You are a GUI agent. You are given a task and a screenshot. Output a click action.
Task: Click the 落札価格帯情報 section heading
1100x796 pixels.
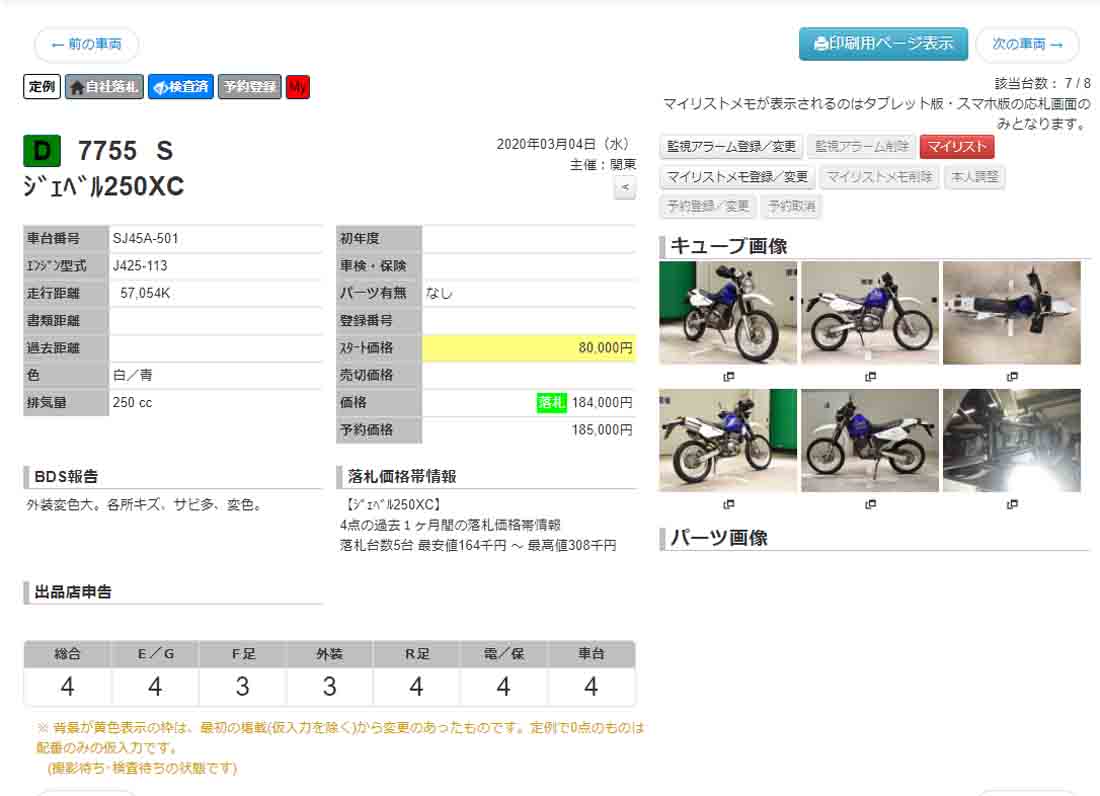402,477
